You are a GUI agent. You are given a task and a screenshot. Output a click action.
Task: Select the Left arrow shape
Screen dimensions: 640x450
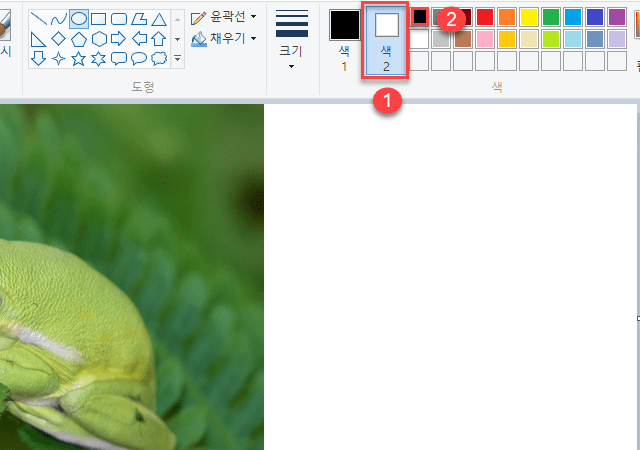[139, 39]
